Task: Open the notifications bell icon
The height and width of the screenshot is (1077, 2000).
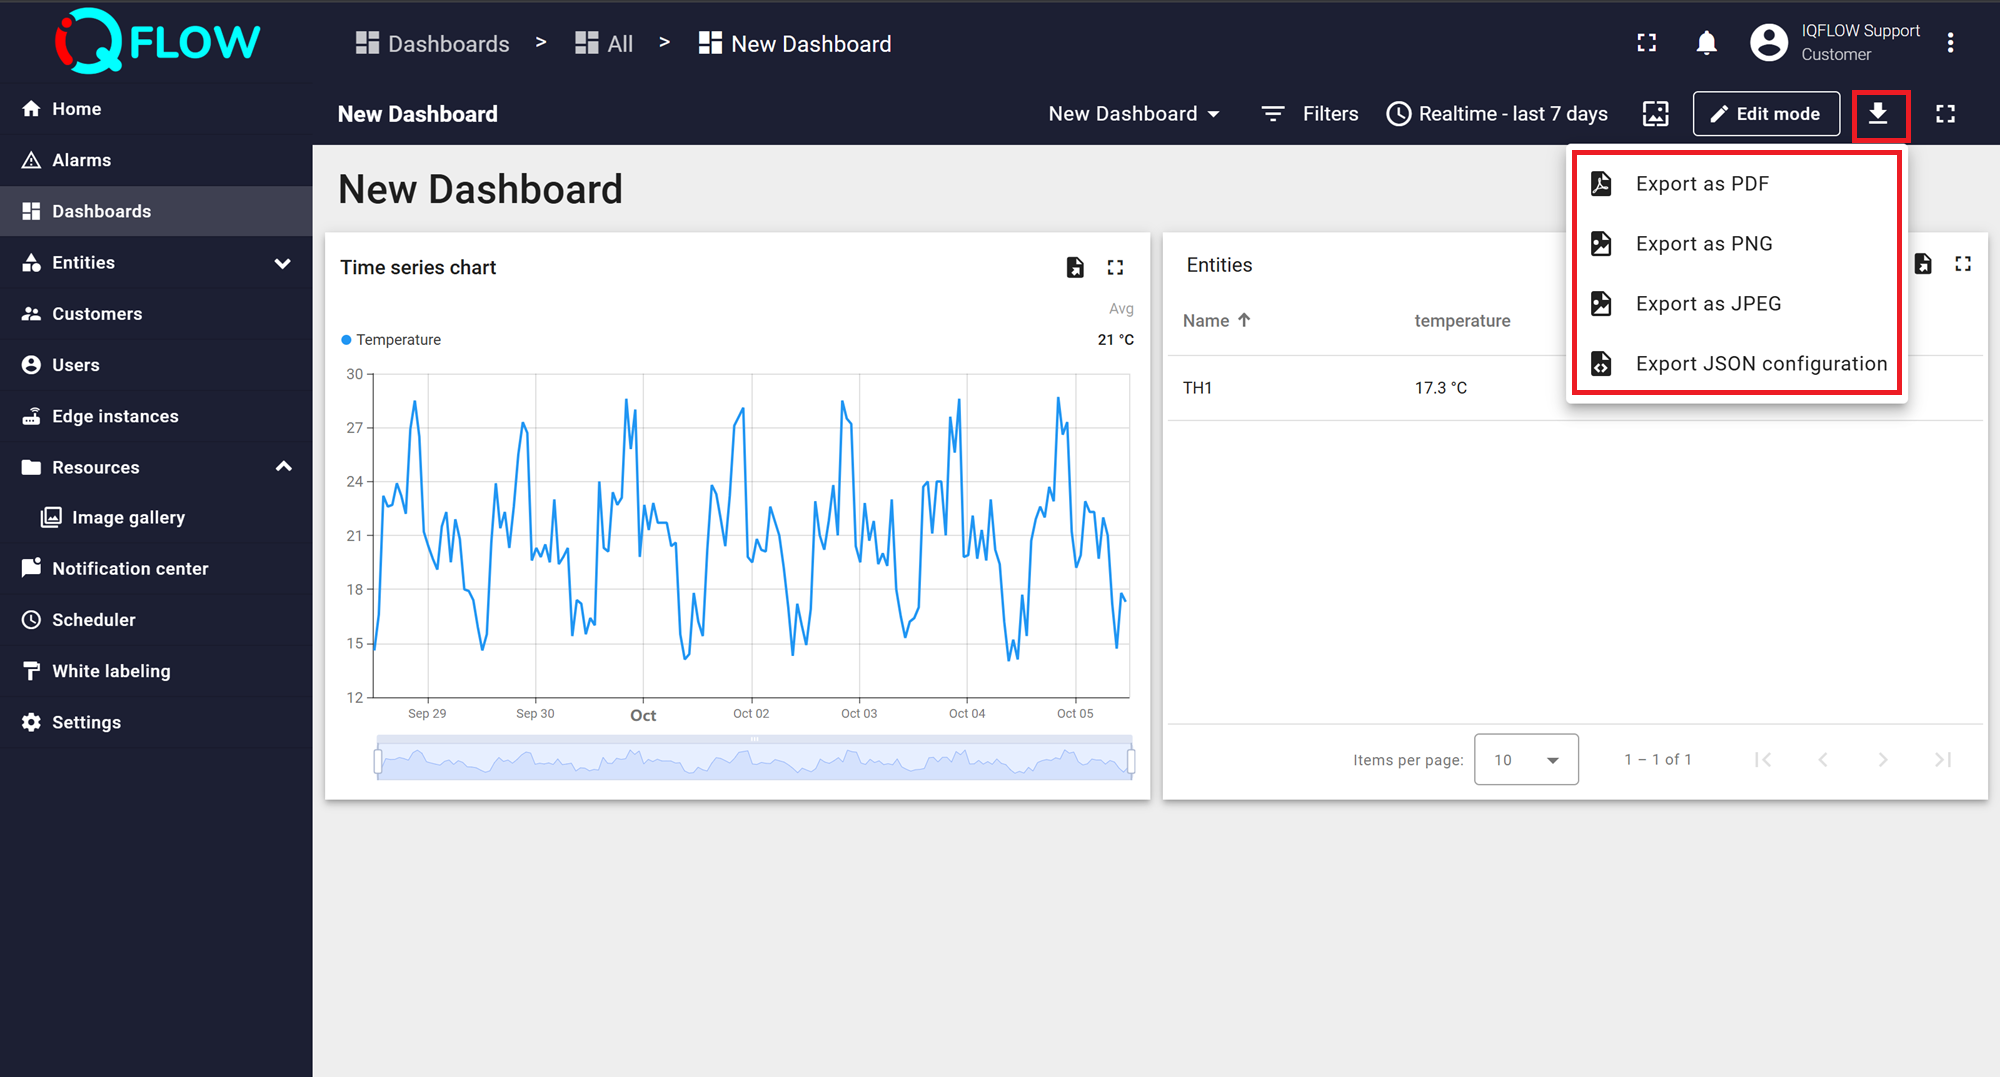Action: (1706, 43)
